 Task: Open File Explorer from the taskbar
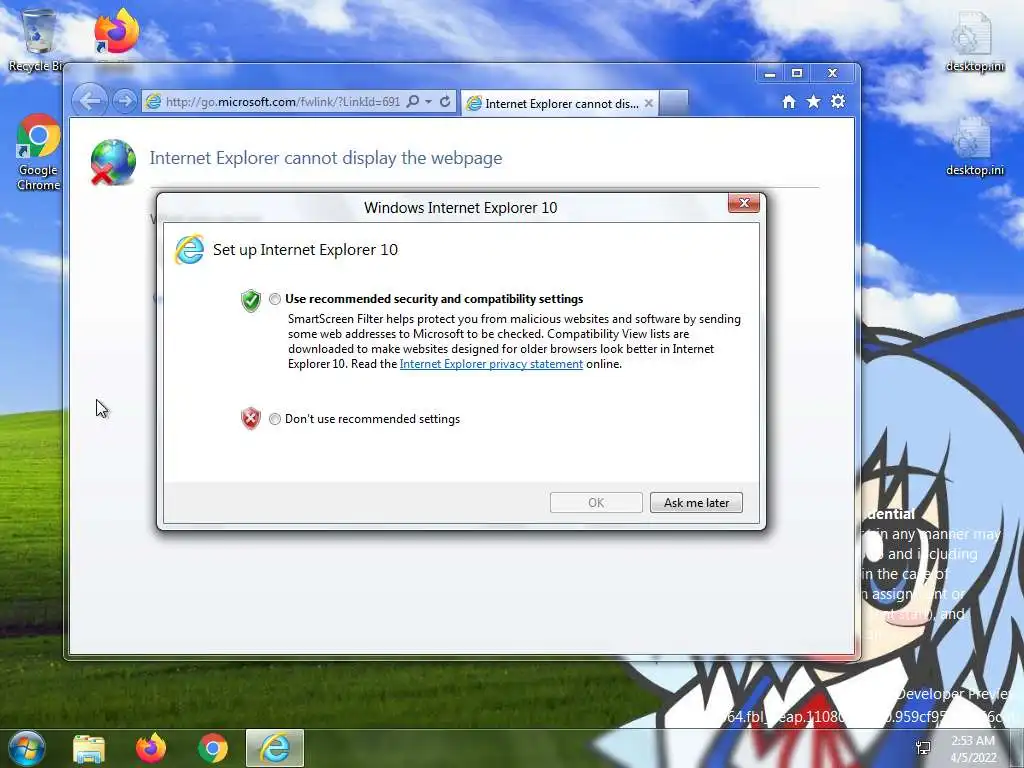89,749
